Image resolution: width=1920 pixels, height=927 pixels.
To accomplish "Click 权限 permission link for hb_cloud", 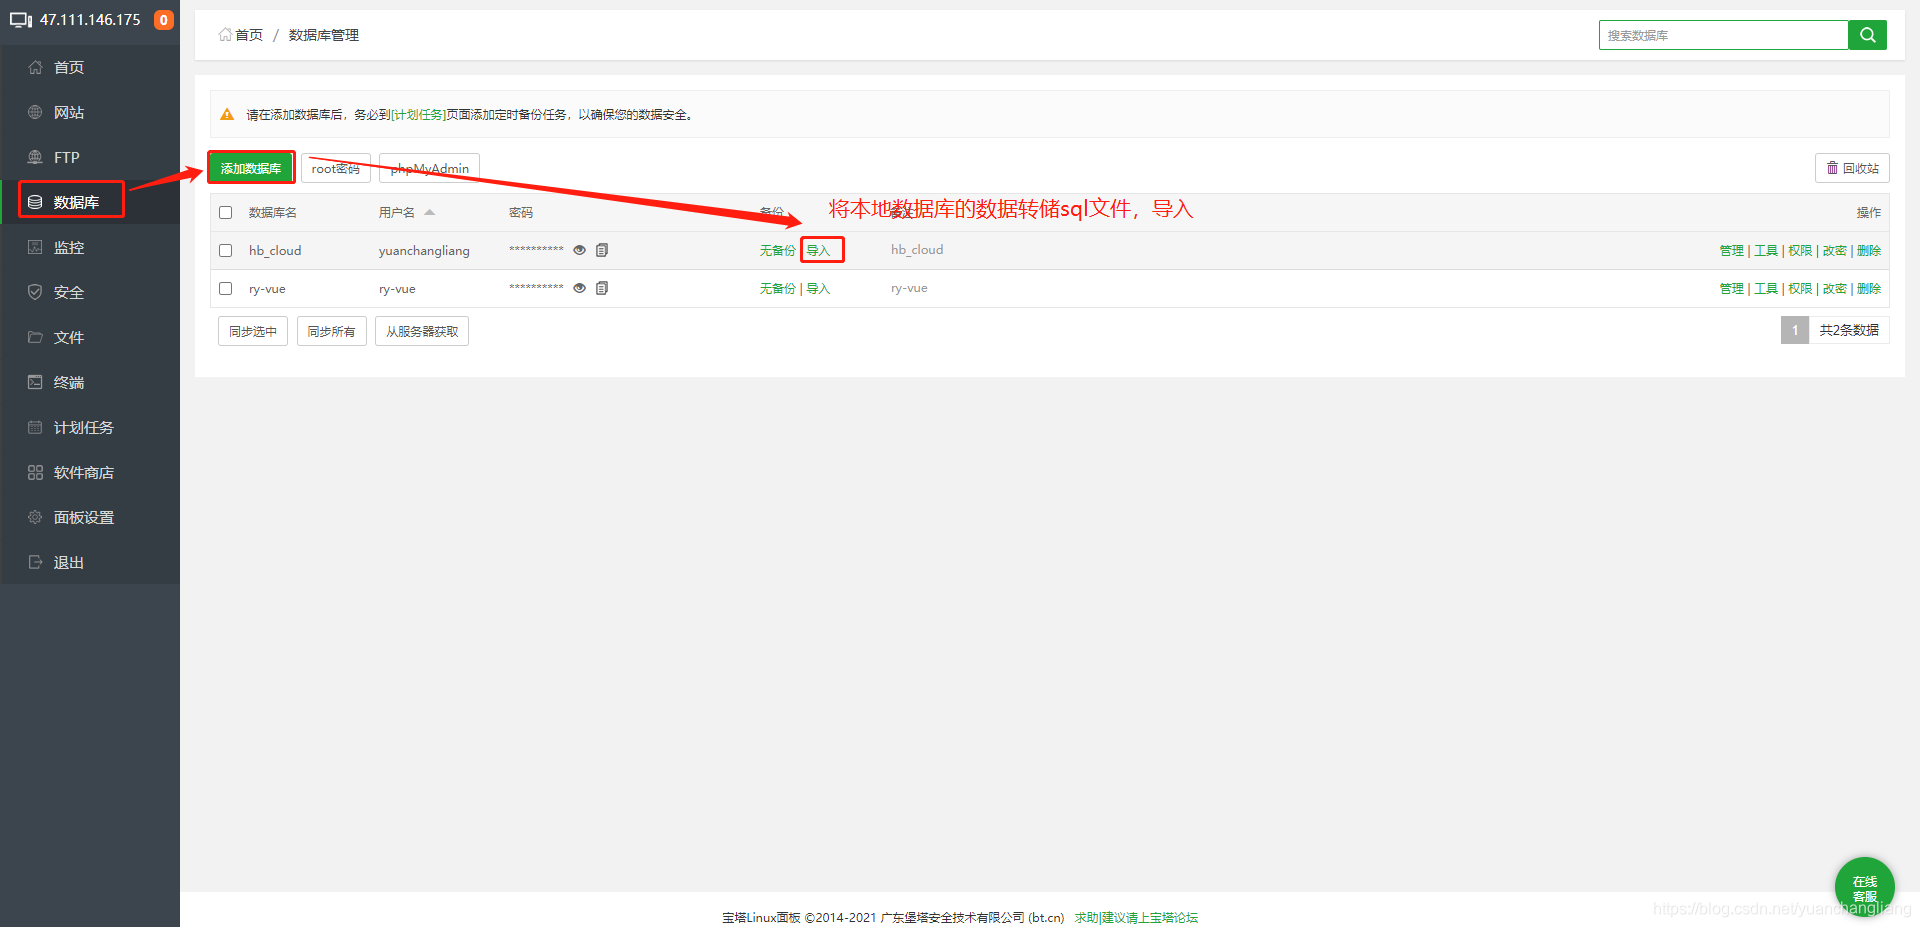I will click(x=1800, y=250).
